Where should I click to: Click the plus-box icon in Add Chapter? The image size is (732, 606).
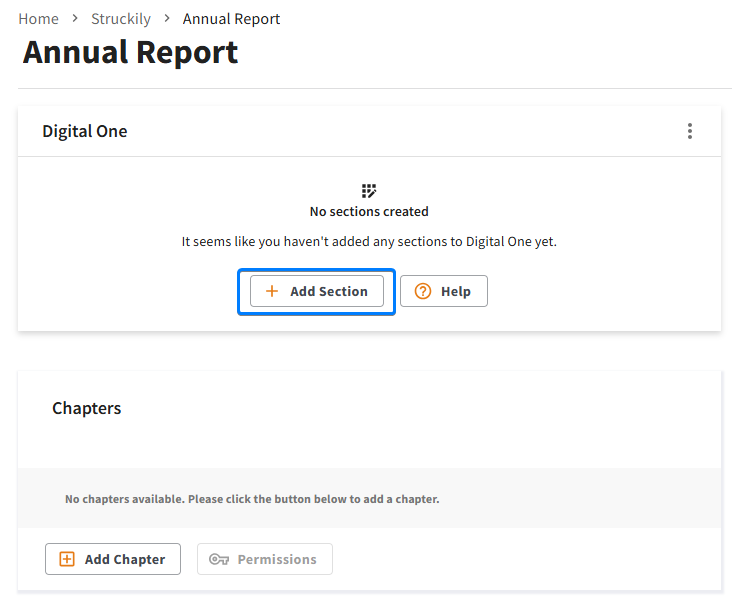[67, 559]
